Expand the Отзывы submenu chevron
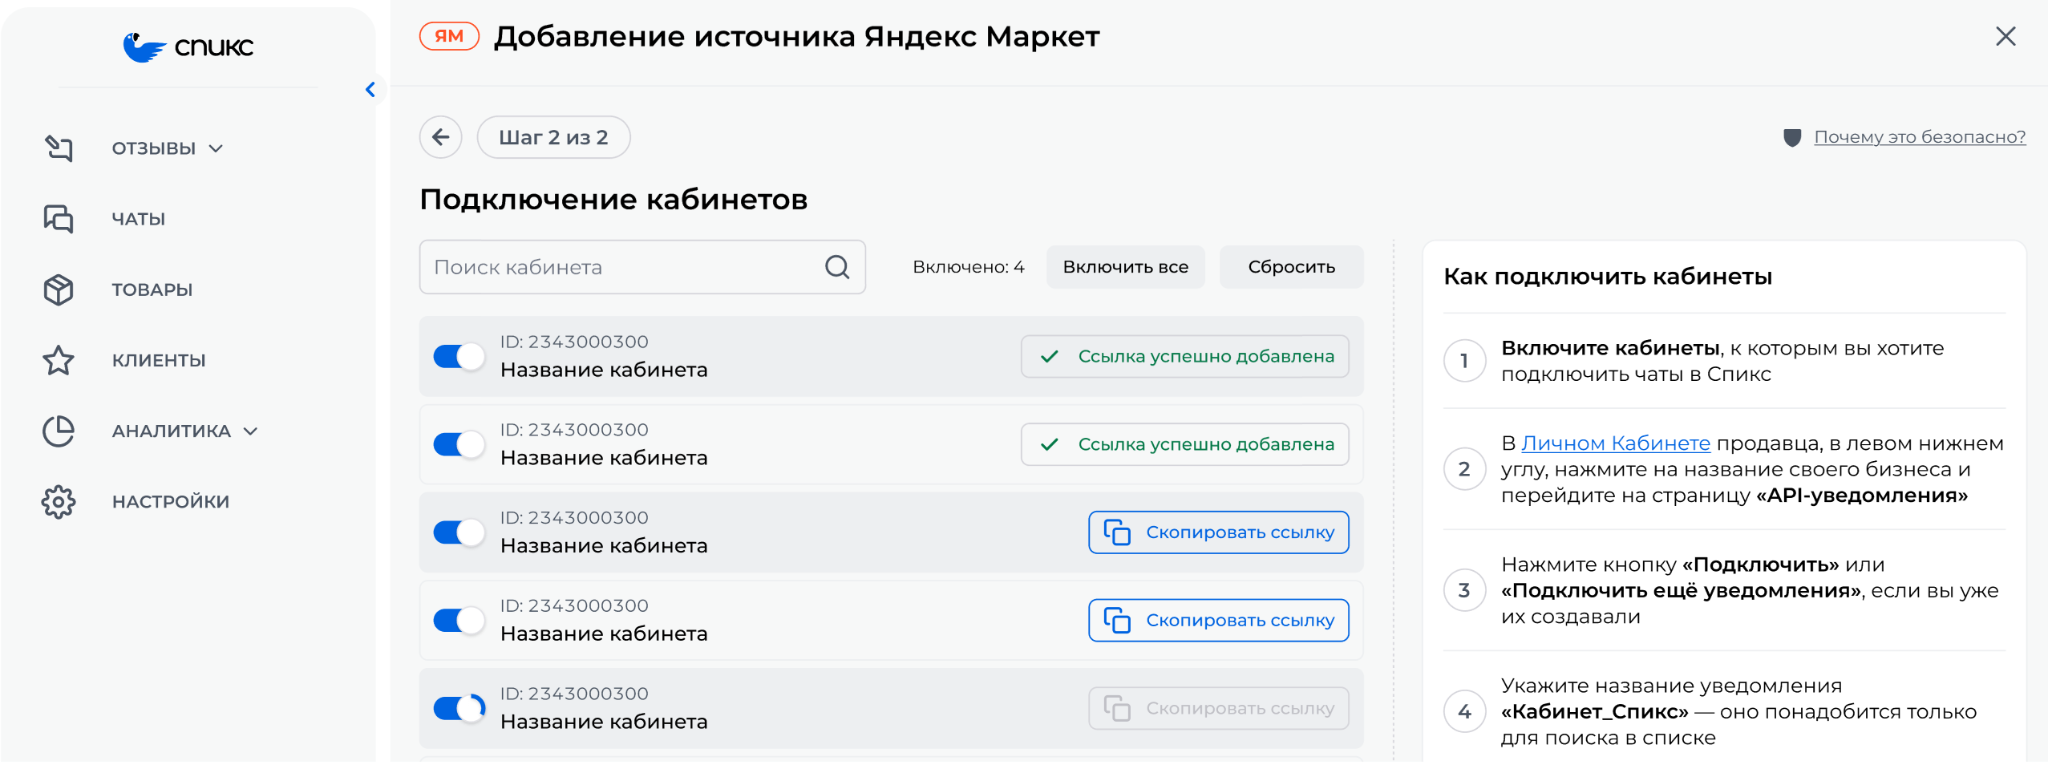Screen dimensions: 2048x762 (216, 149)
